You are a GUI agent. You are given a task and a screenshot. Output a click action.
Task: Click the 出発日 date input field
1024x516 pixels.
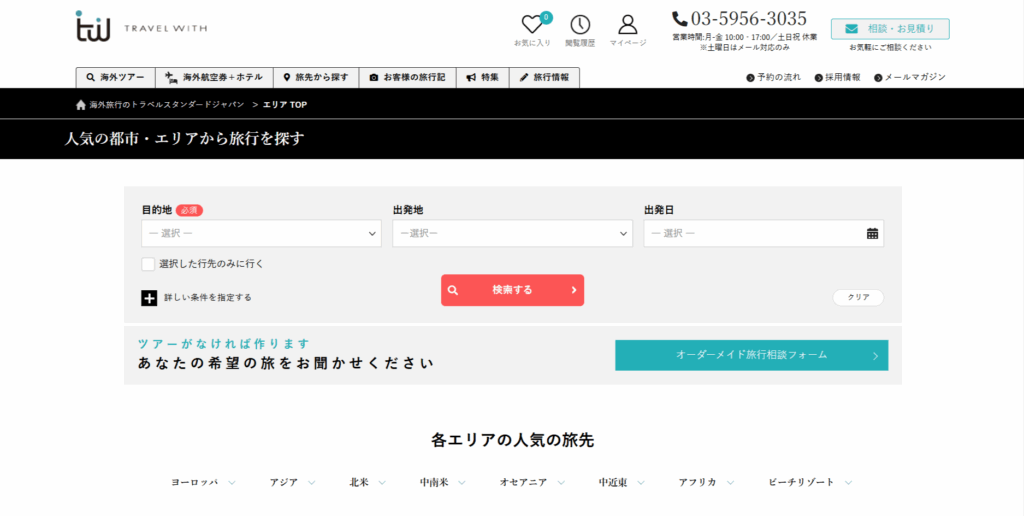753,234
